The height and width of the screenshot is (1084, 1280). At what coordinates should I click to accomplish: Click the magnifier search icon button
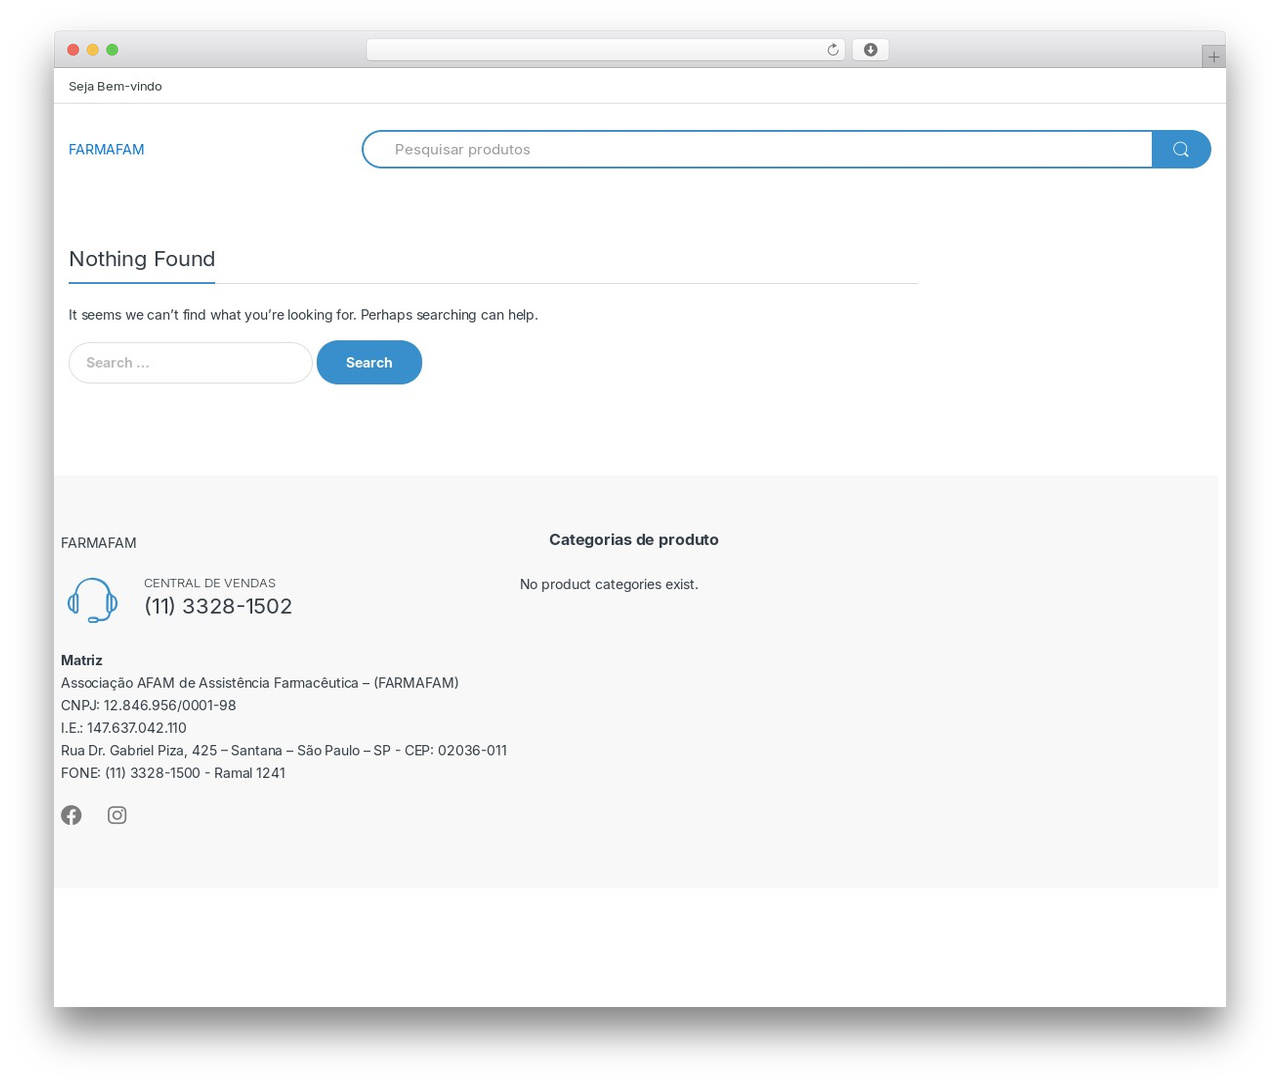click(1181, 149)
